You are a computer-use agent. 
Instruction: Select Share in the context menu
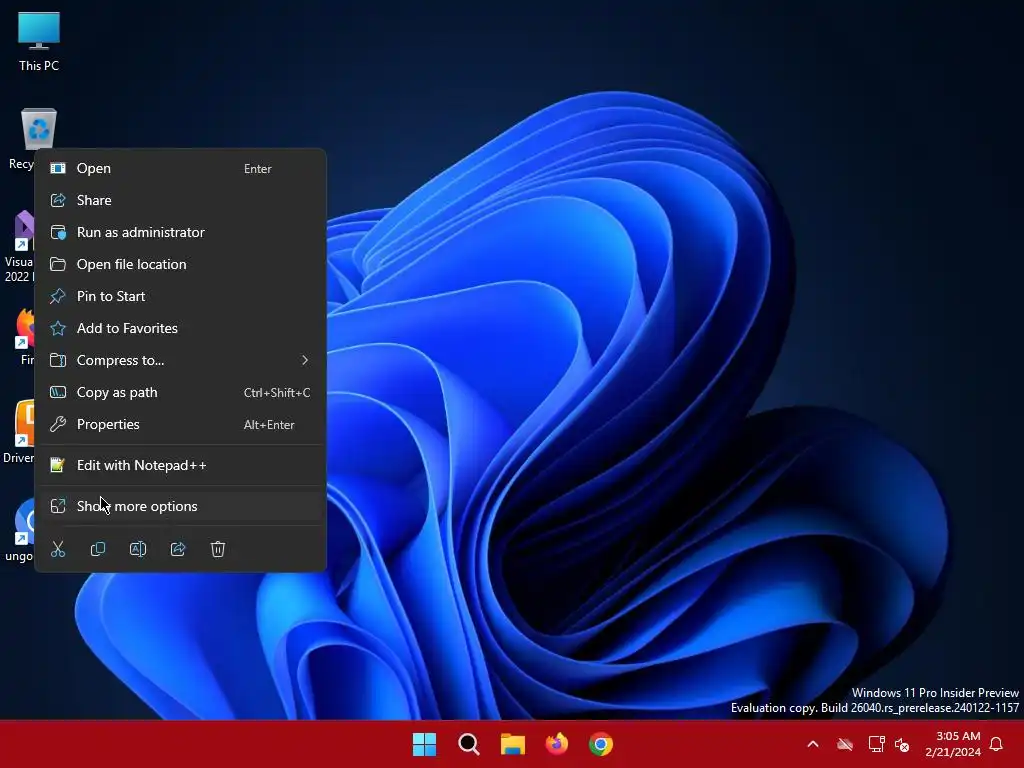(180, 200)
